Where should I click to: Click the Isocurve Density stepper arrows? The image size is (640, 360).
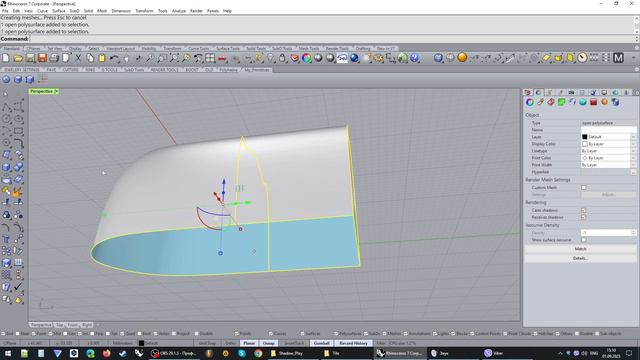[x=633, y=233]
